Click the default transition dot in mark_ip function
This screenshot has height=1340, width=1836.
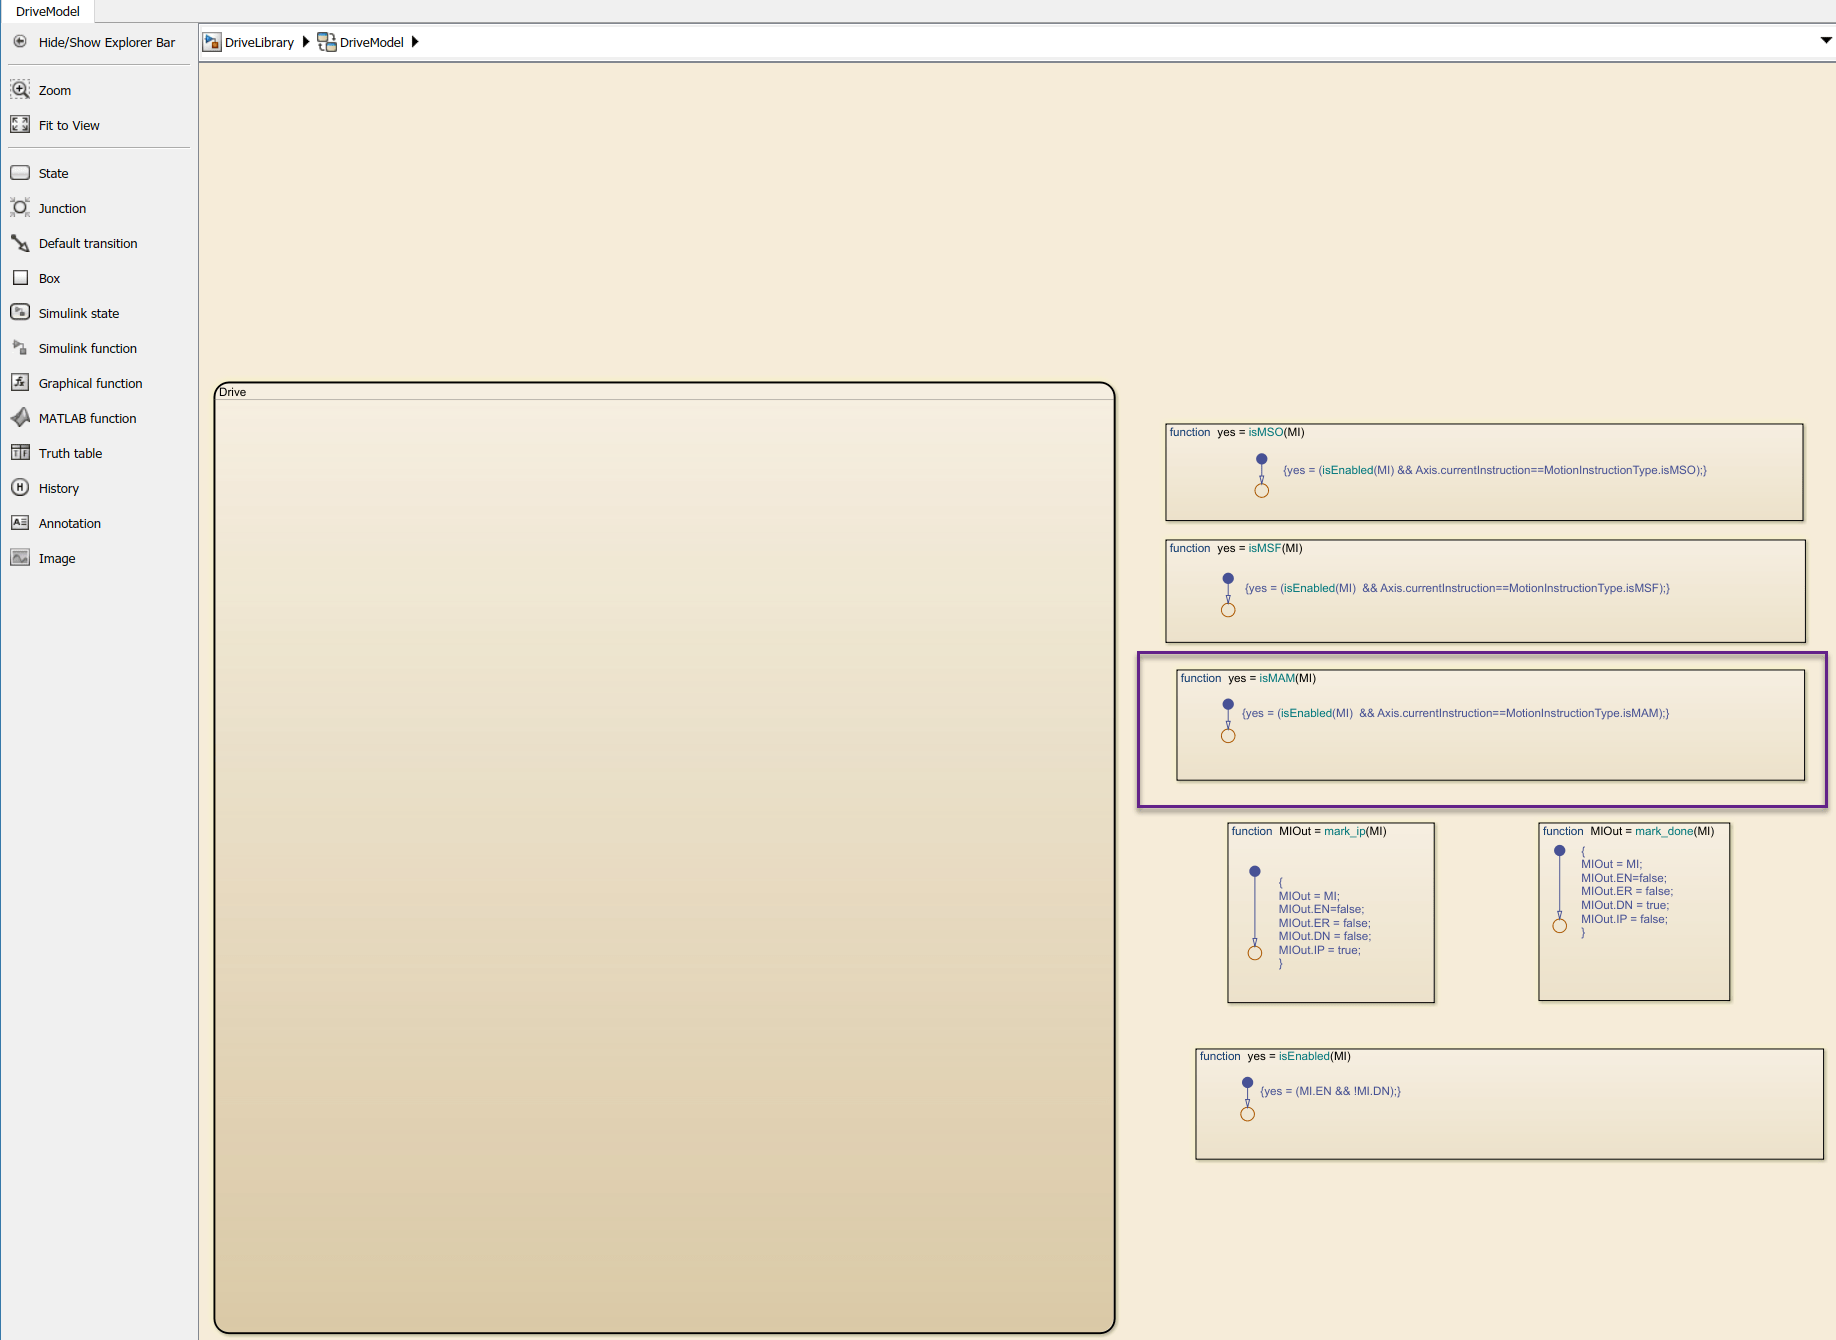coord(1255,871)
